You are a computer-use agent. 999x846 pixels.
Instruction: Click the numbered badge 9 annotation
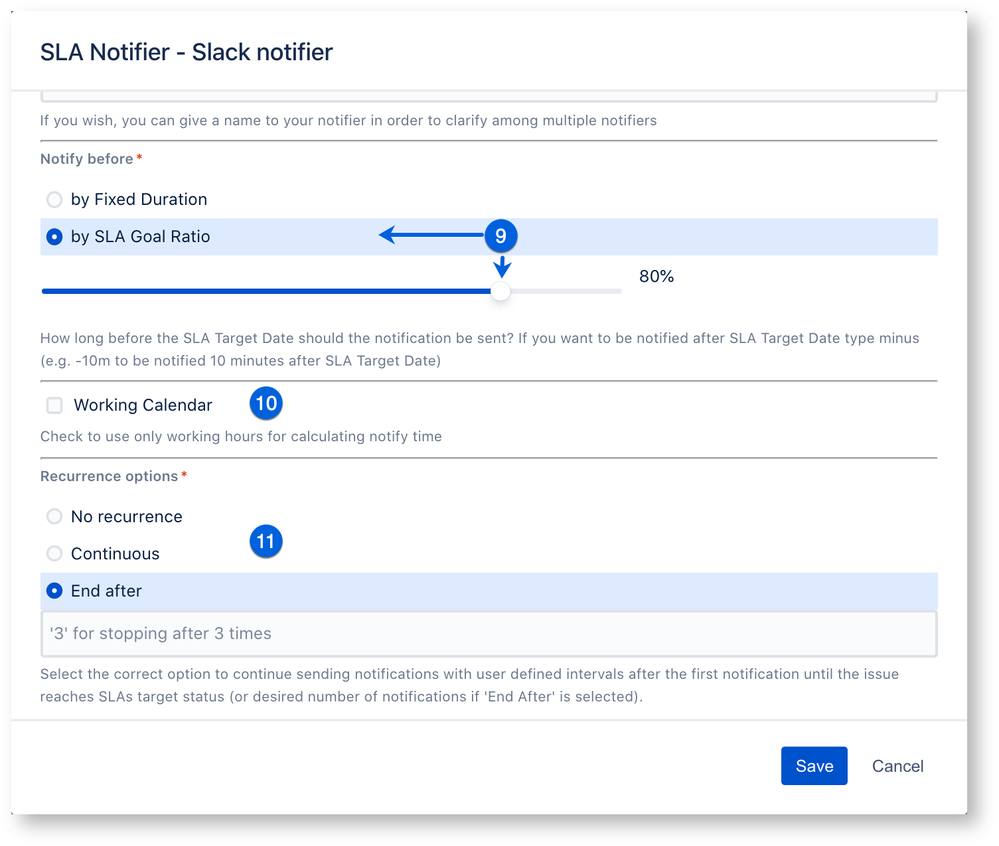501,235
